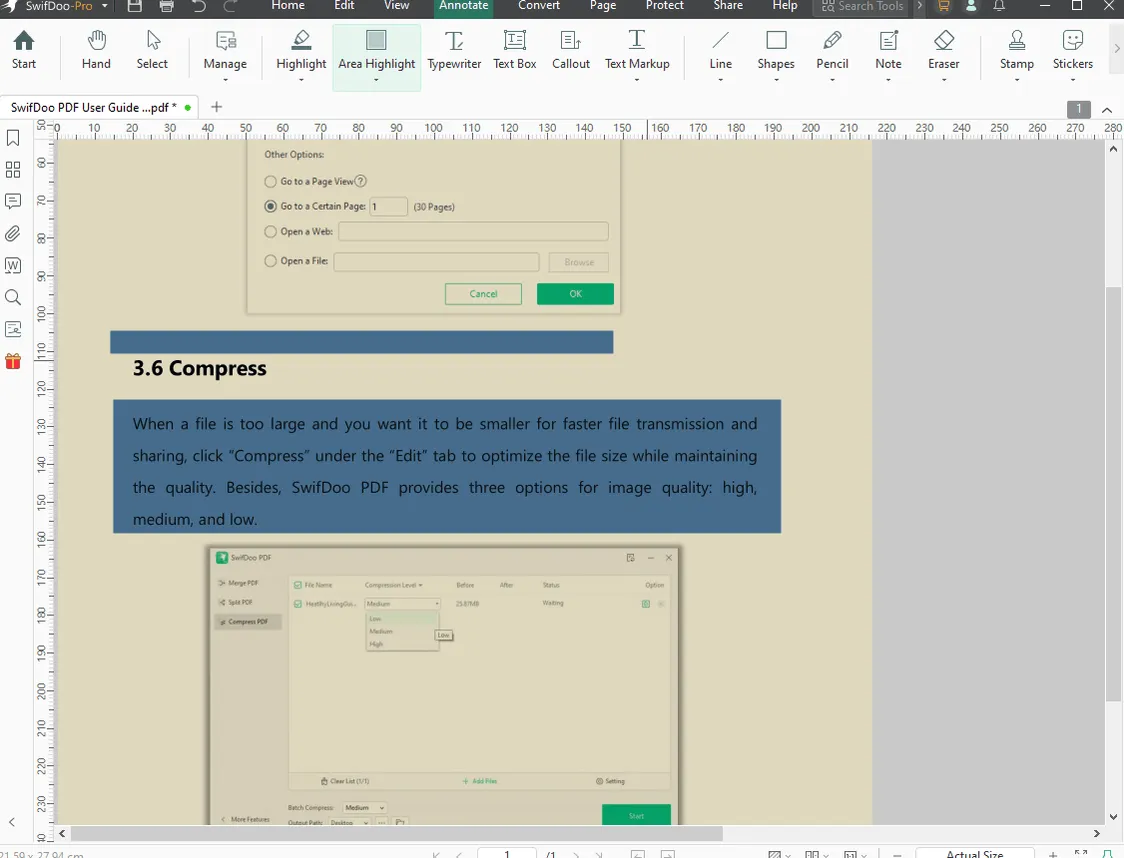
Task: Activate the Highlight tool
Action: (301, 50)
